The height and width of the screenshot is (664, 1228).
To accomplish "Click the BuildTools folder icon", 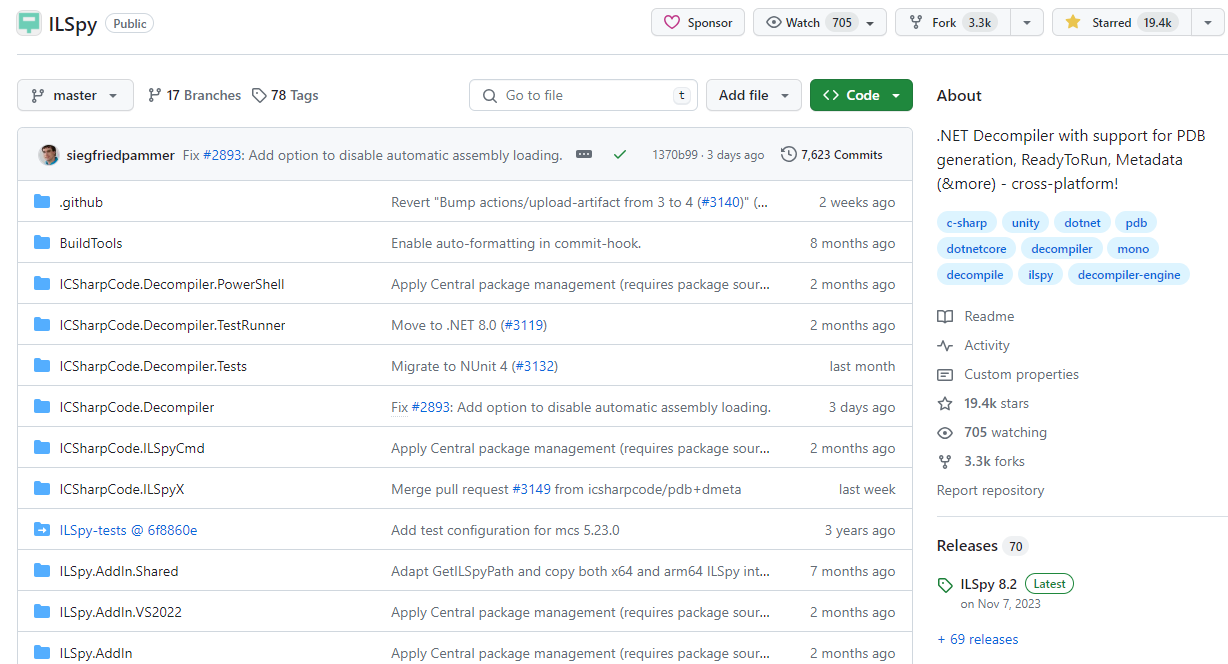I will tap(42, 243).
